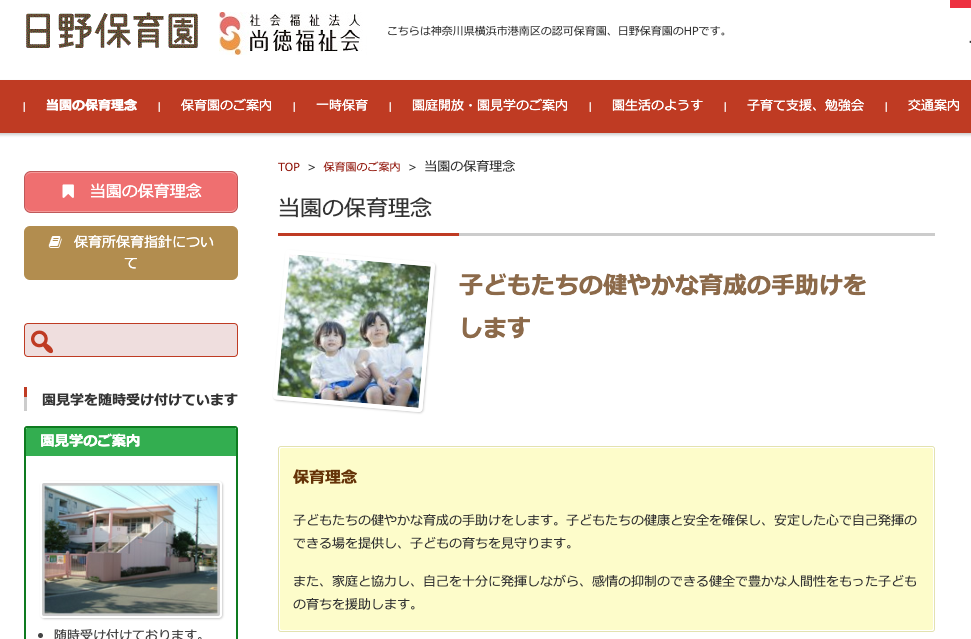Open 園生活のようす menu item
This screenshot has width=971, height=639.
point(657,105)
